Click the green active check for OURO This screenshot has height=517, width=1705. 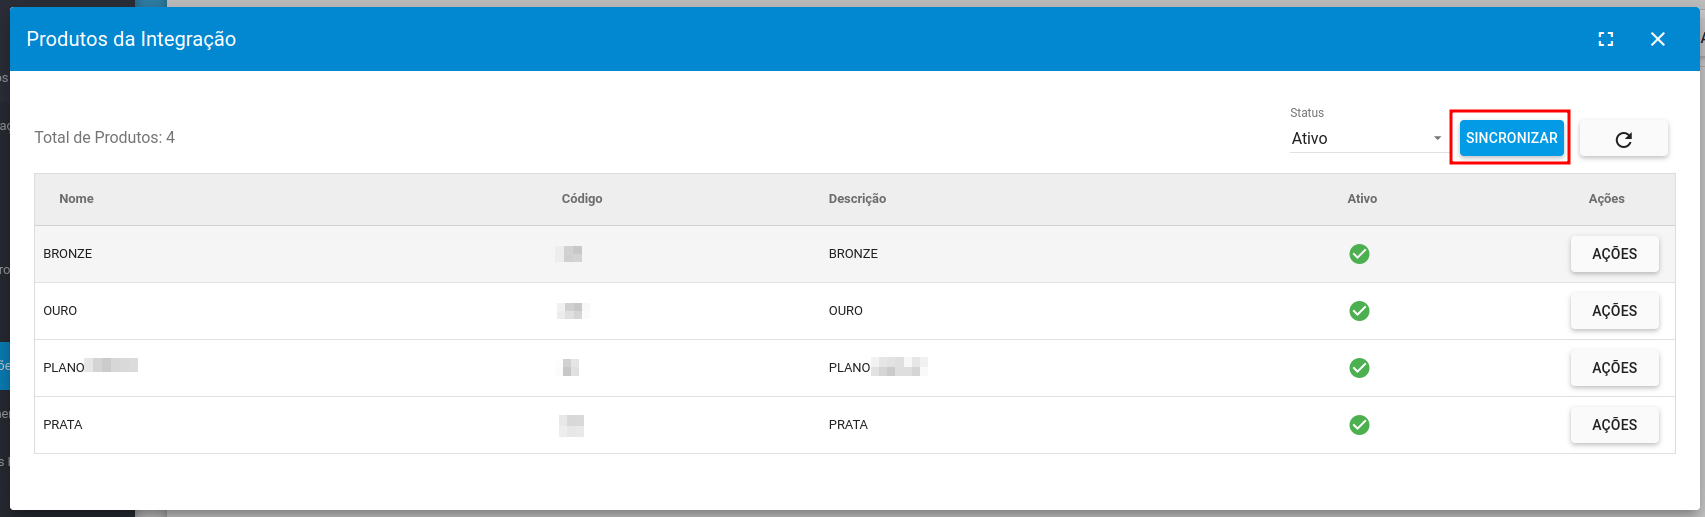coord(1359,311)
